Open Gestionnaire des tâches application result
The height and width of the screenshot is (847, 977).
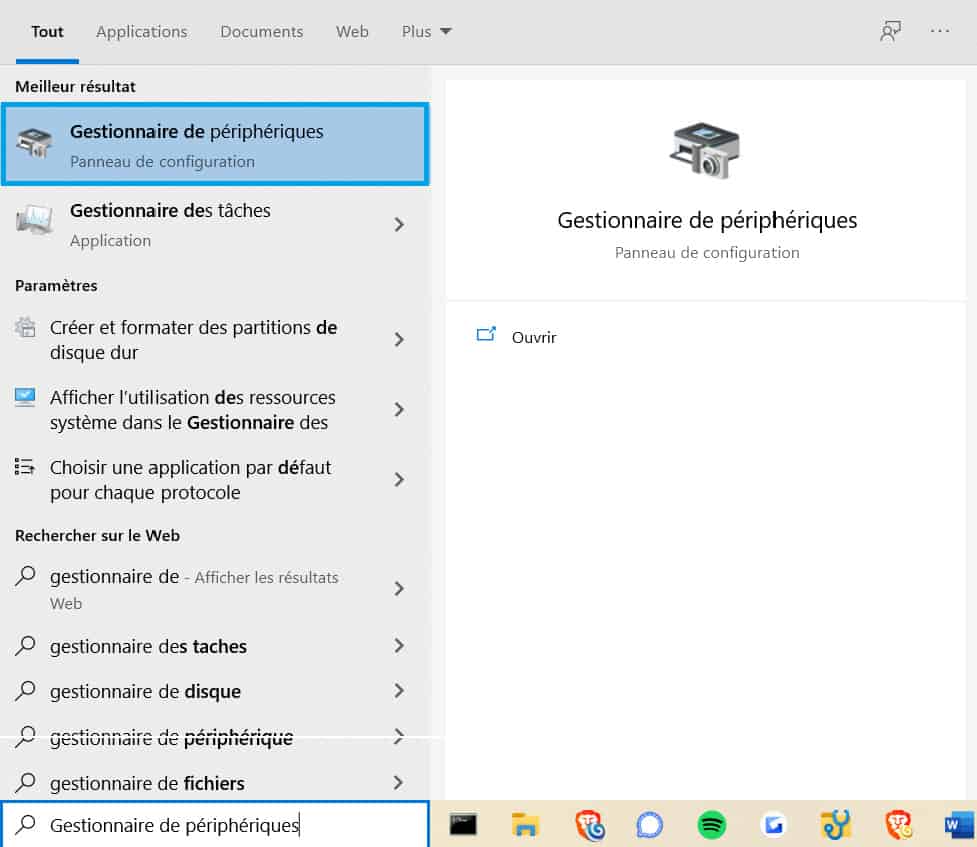(216, 224)
